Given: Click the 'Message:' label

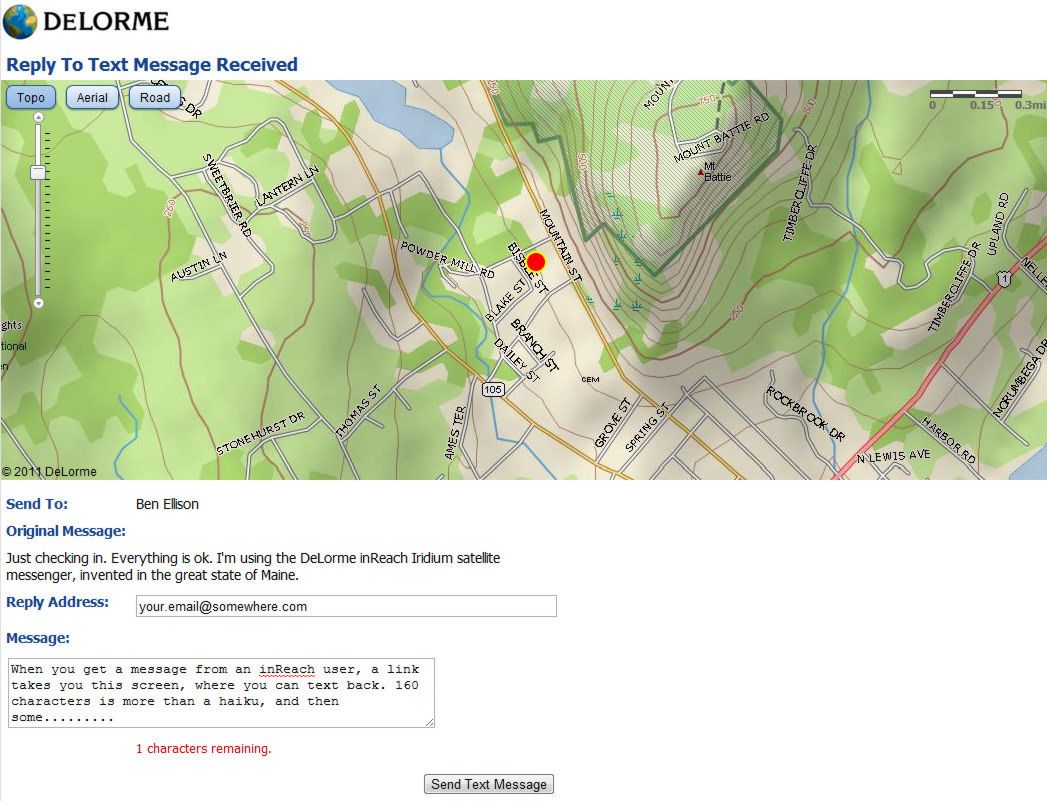Looking at the screenshot, I should point(38,638).
